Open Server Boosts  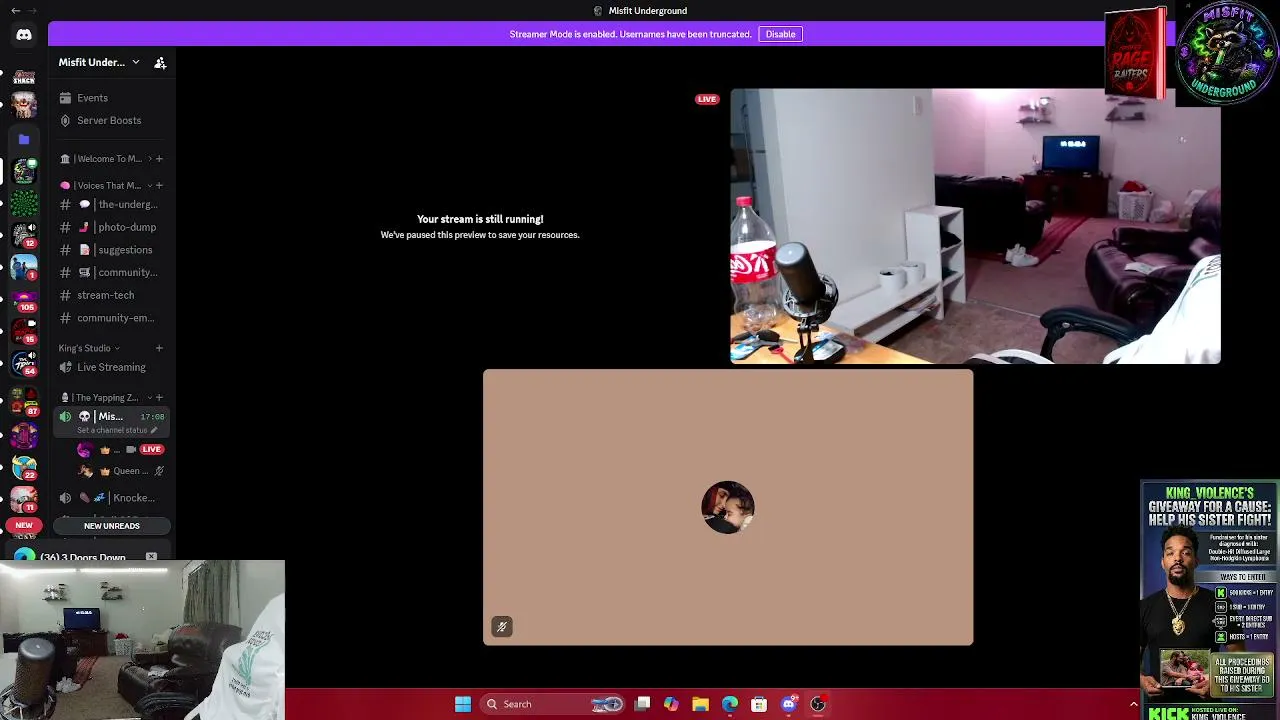click(112, 120)
